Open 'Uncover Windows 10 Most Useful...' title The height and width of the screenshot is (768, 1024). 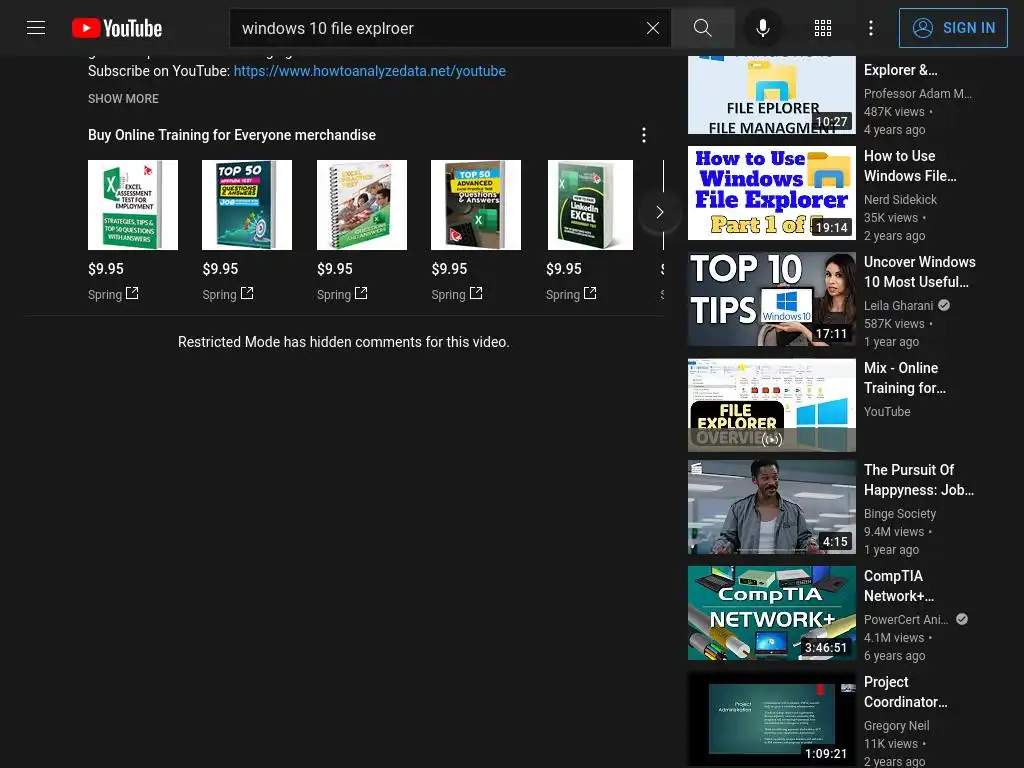pyautogui.click(x=920, y=272)
